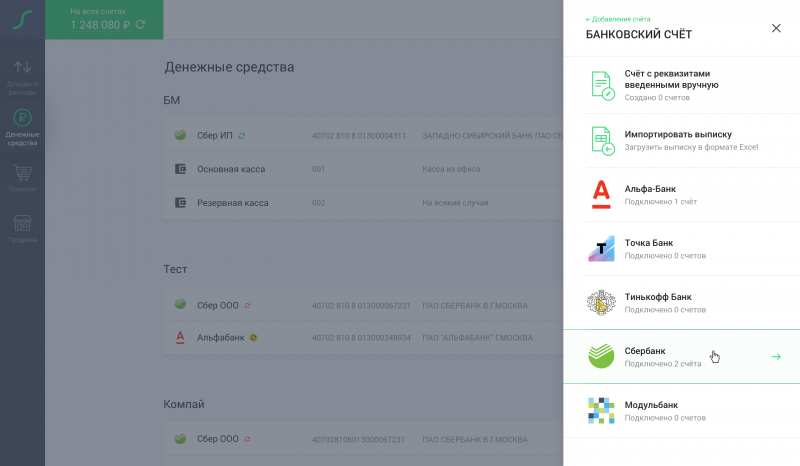Select Счёт с реквизитами введенными вручную
Image resolution: width=800 pixels, height=466 pixels.
tap(671, 79)
